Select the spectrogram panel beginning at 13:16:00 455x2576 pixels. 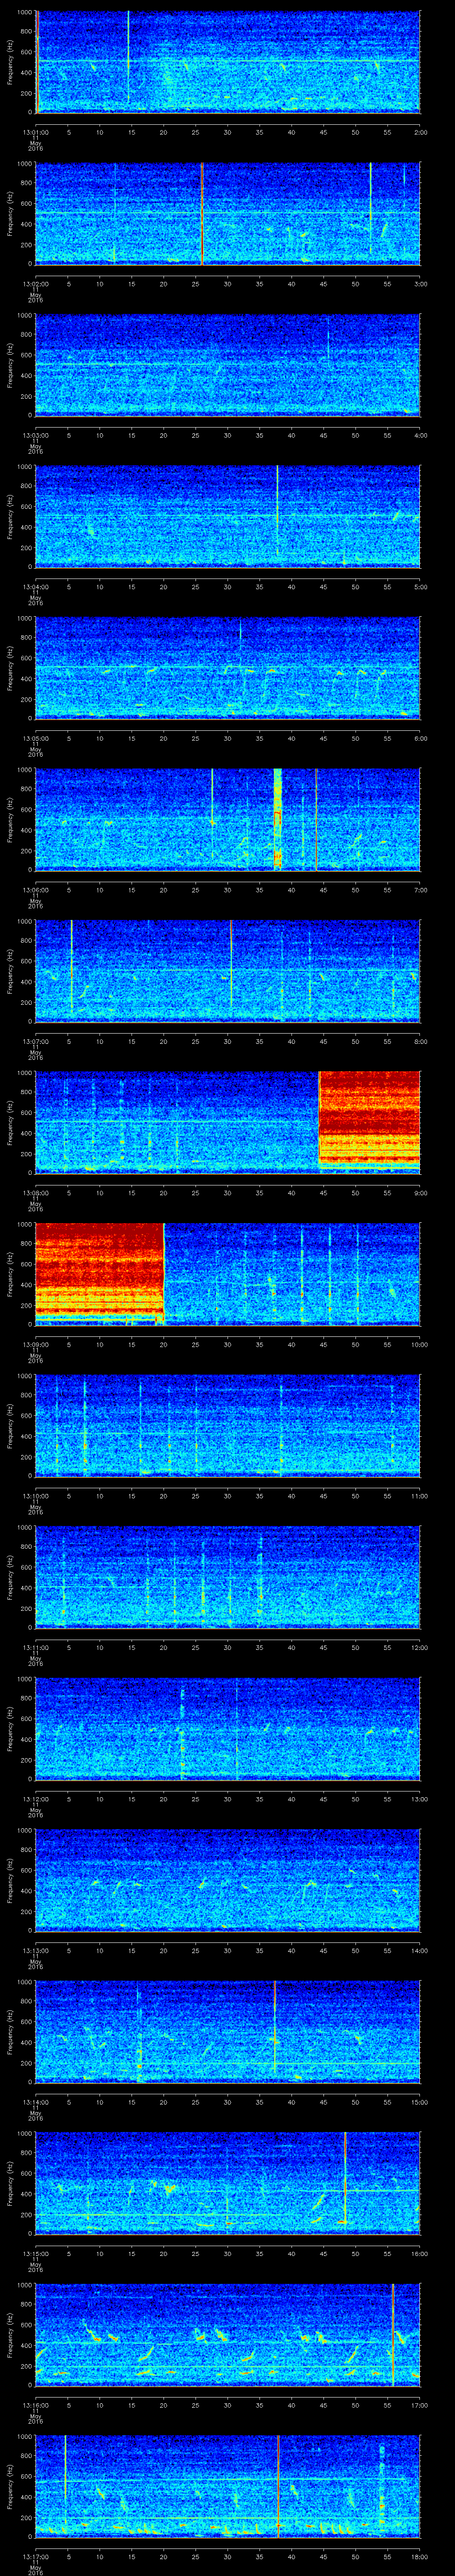click(x=227, y=2335)
